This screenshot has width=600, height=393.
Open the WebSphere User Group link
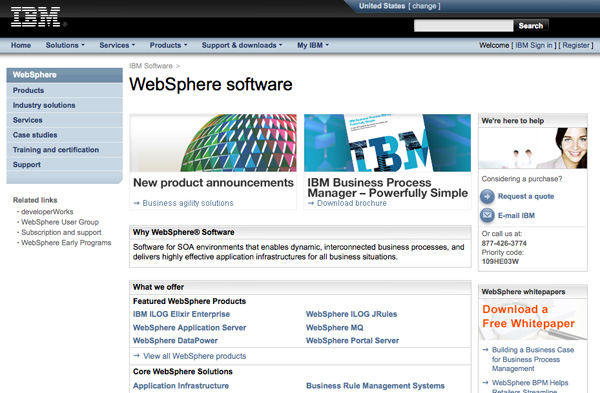click(x=60, y=222)
